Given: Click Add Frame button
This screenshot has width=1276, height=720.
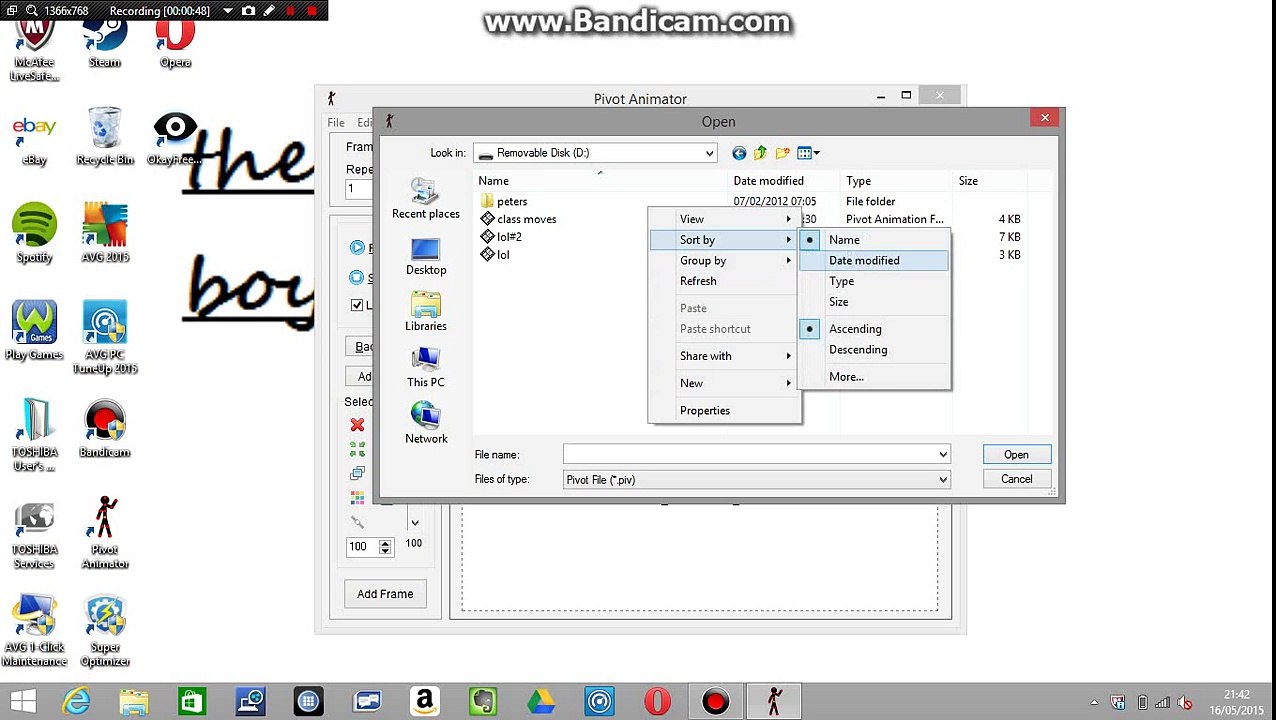Looking at the screenshot, I should [385, 594].
